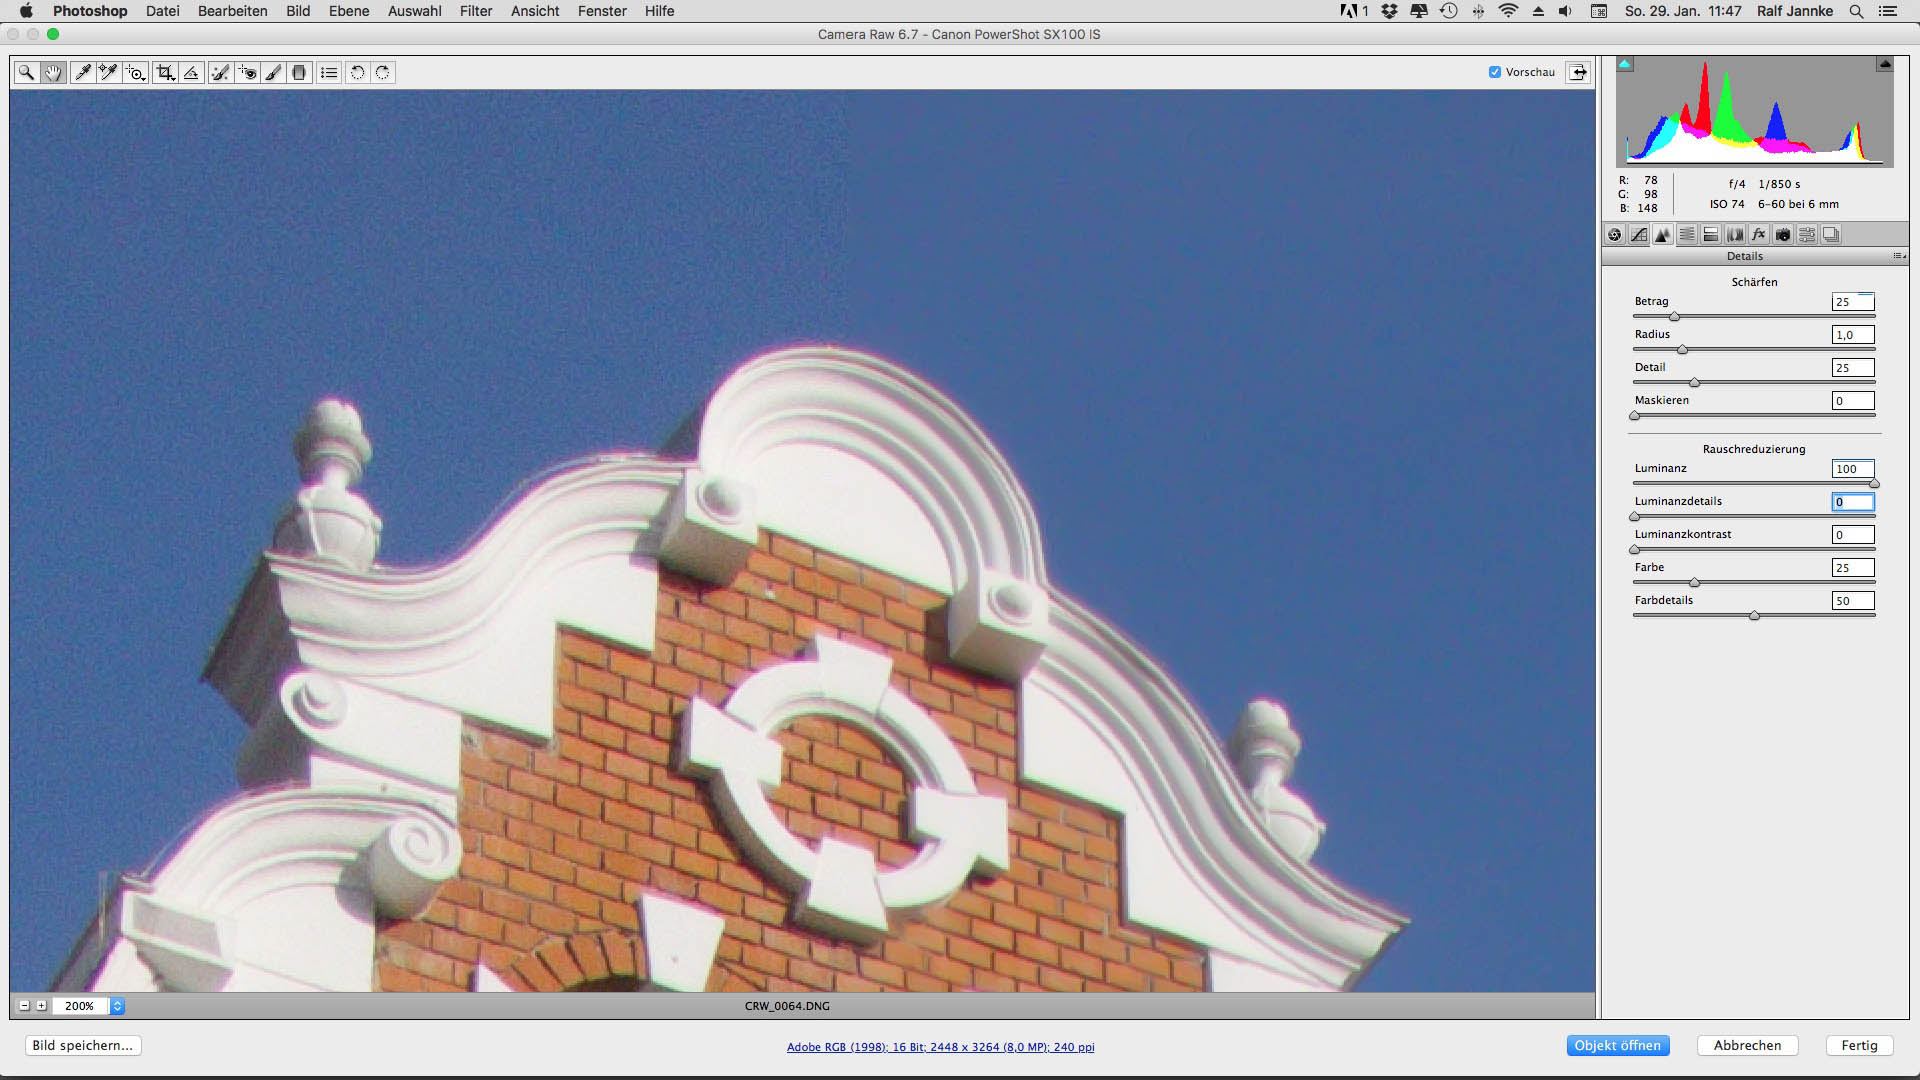Open the Bild menu
This screenshot has width=1920, height=1080.
(x=298, y=11)
